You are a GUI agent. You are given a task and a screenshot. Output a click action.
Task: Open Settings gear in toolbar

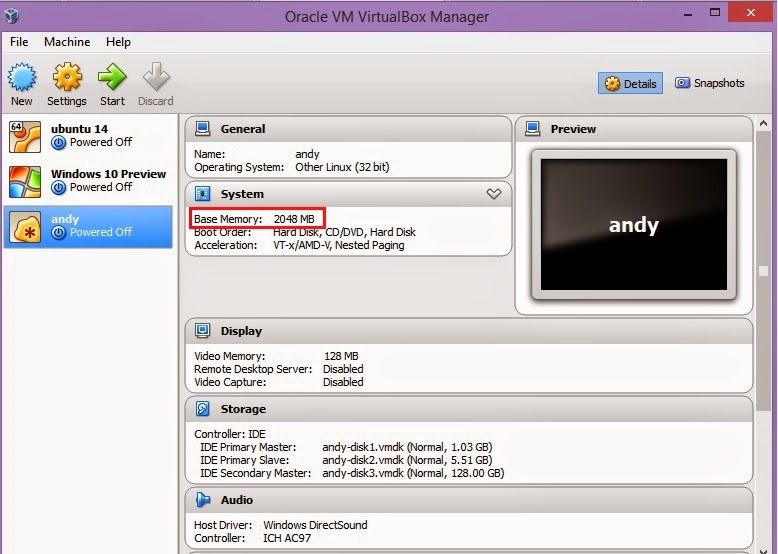tap(67, 77)
